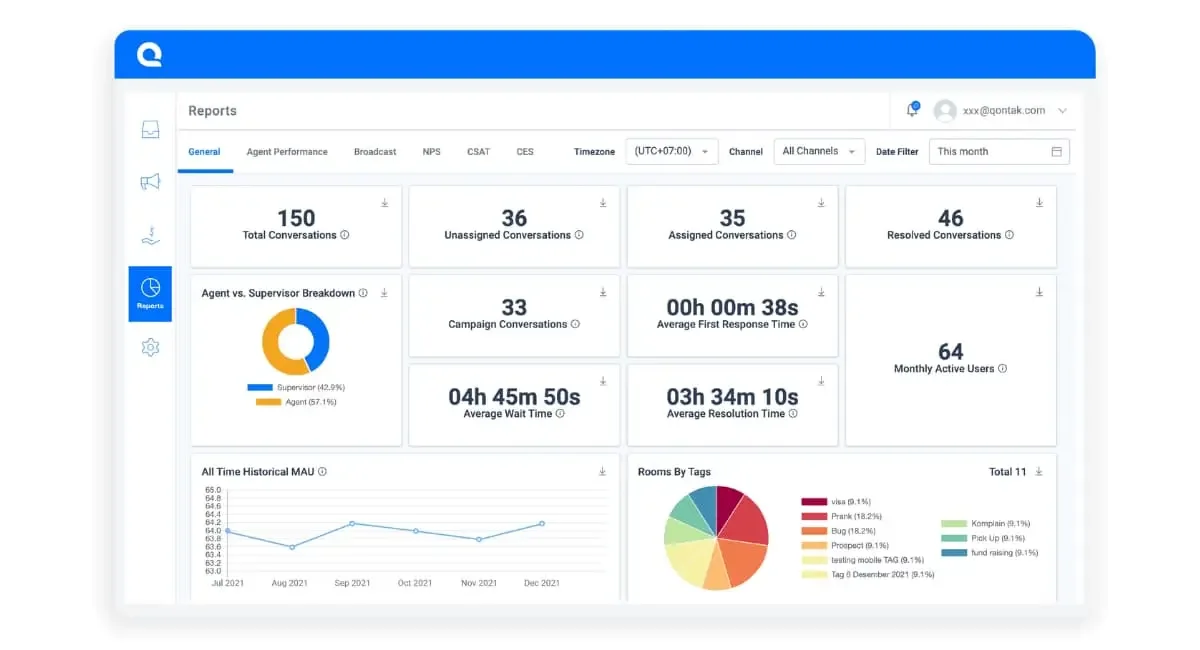Toggle Agent (57.1%) legend swatch

point(268,402)
